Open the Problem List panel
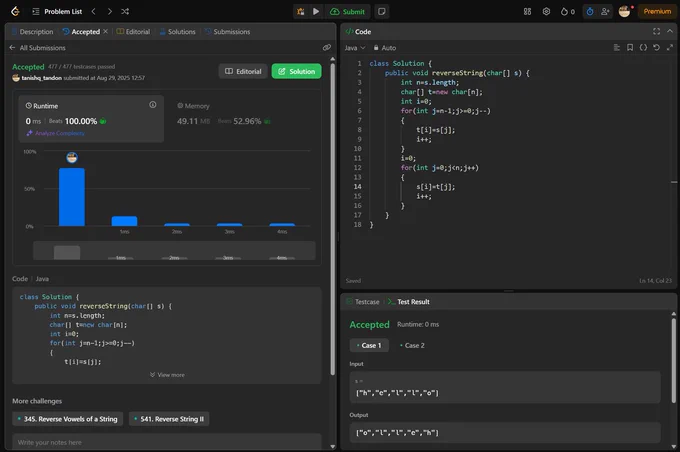Screen dimensions: 680x452 [x=57, y=12]
